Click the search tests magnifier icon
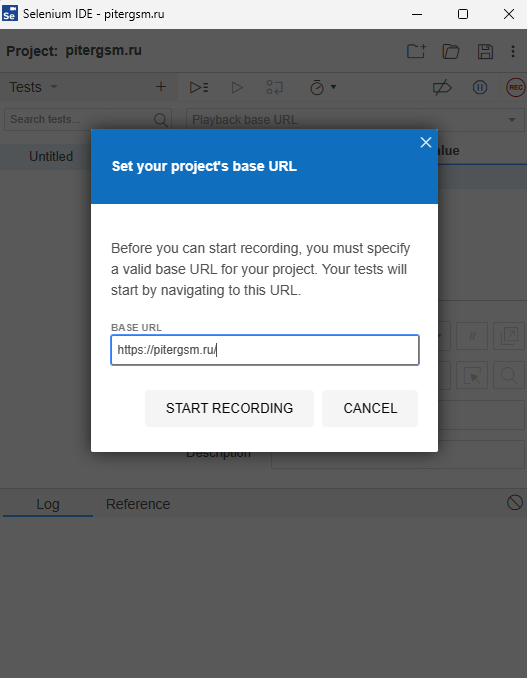This screenshot has width=527, height=678. 160,120
